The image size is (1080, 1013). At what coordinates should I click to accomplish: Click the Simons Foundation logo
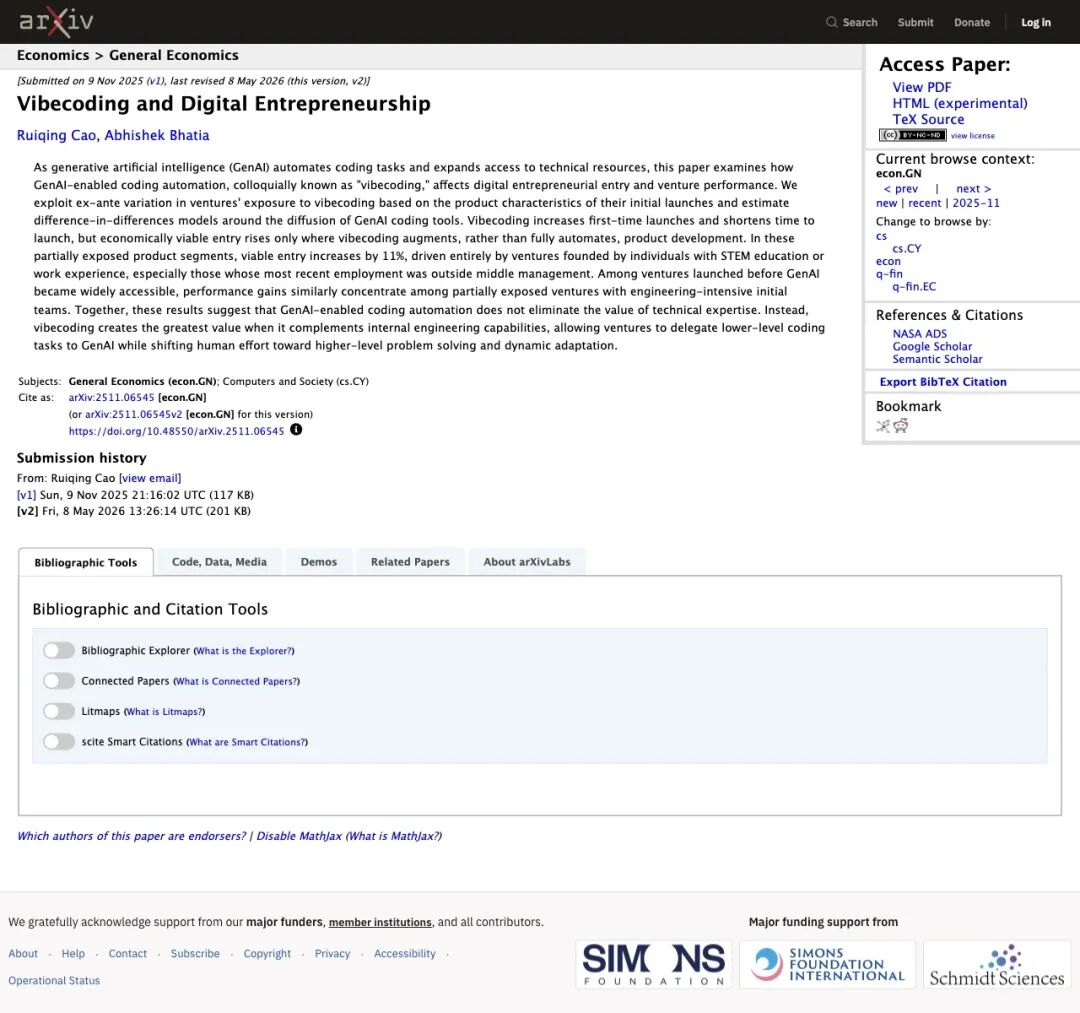click(x=654, y=965)
